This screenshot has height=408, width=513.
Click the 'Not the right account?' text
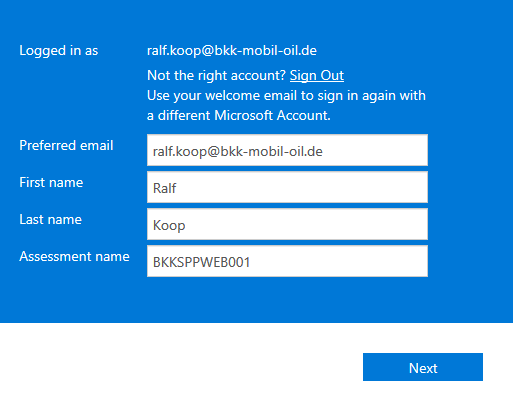point(217,76)
